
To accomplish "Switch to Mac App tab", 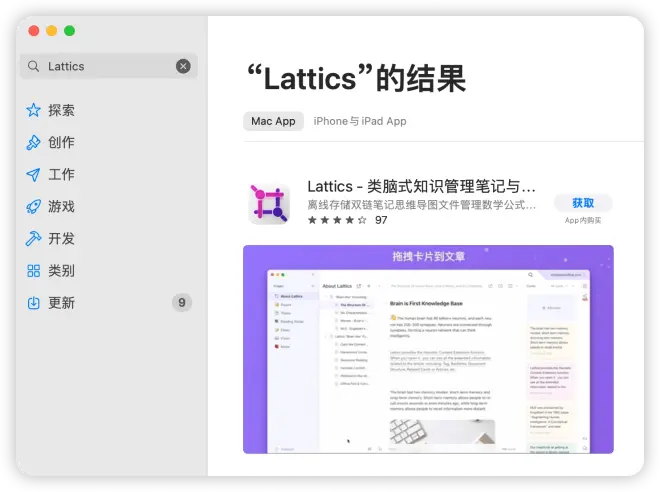I will (x=273, y=121).
